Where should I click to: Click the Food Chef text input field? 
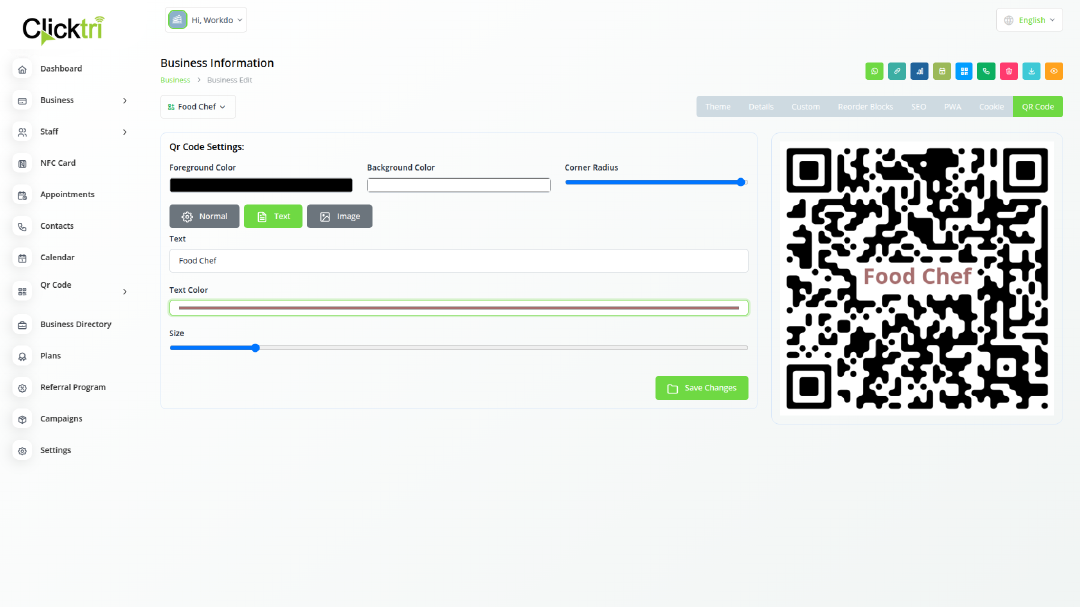tap(458, 261)
